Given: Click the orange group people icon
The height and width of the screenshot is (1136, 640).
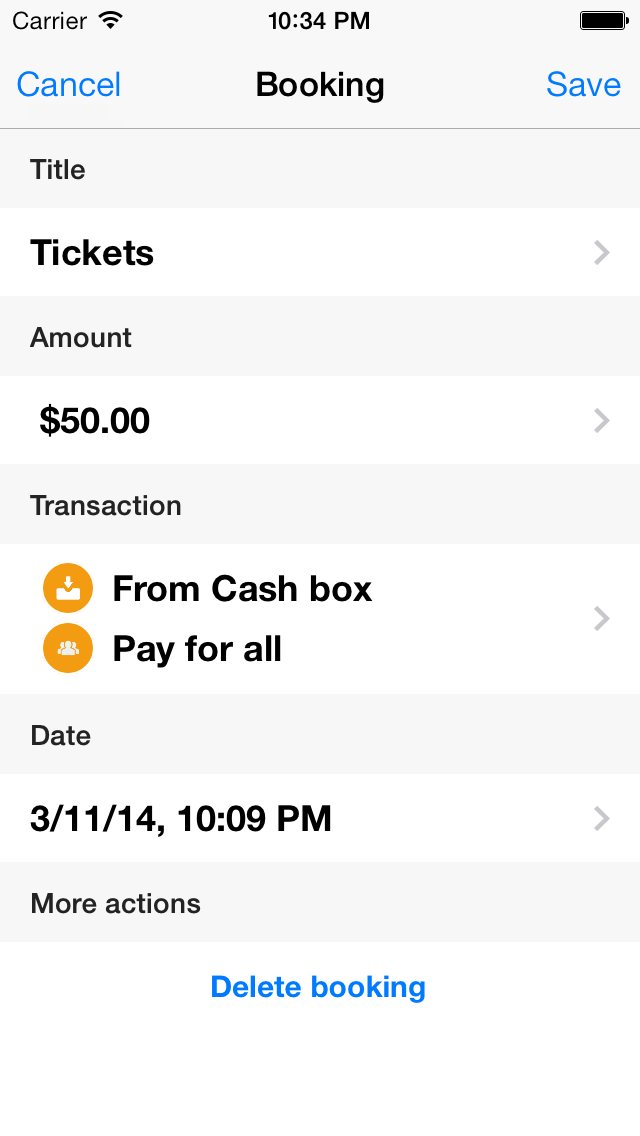Looking at the screenshot, I should 68,648.
